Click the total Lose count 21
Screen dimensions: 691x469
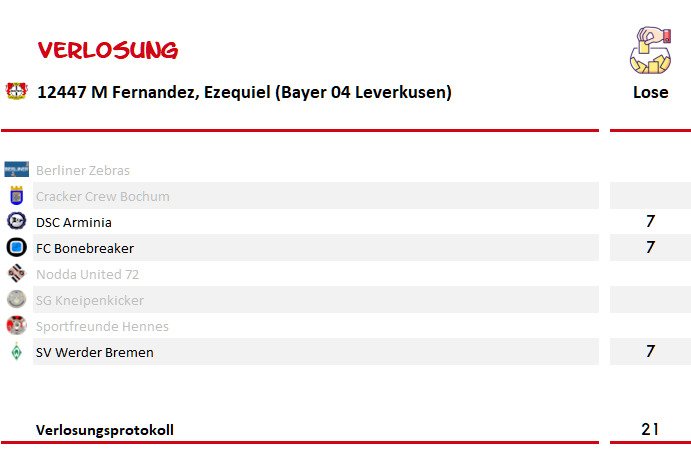click(650, 429)
